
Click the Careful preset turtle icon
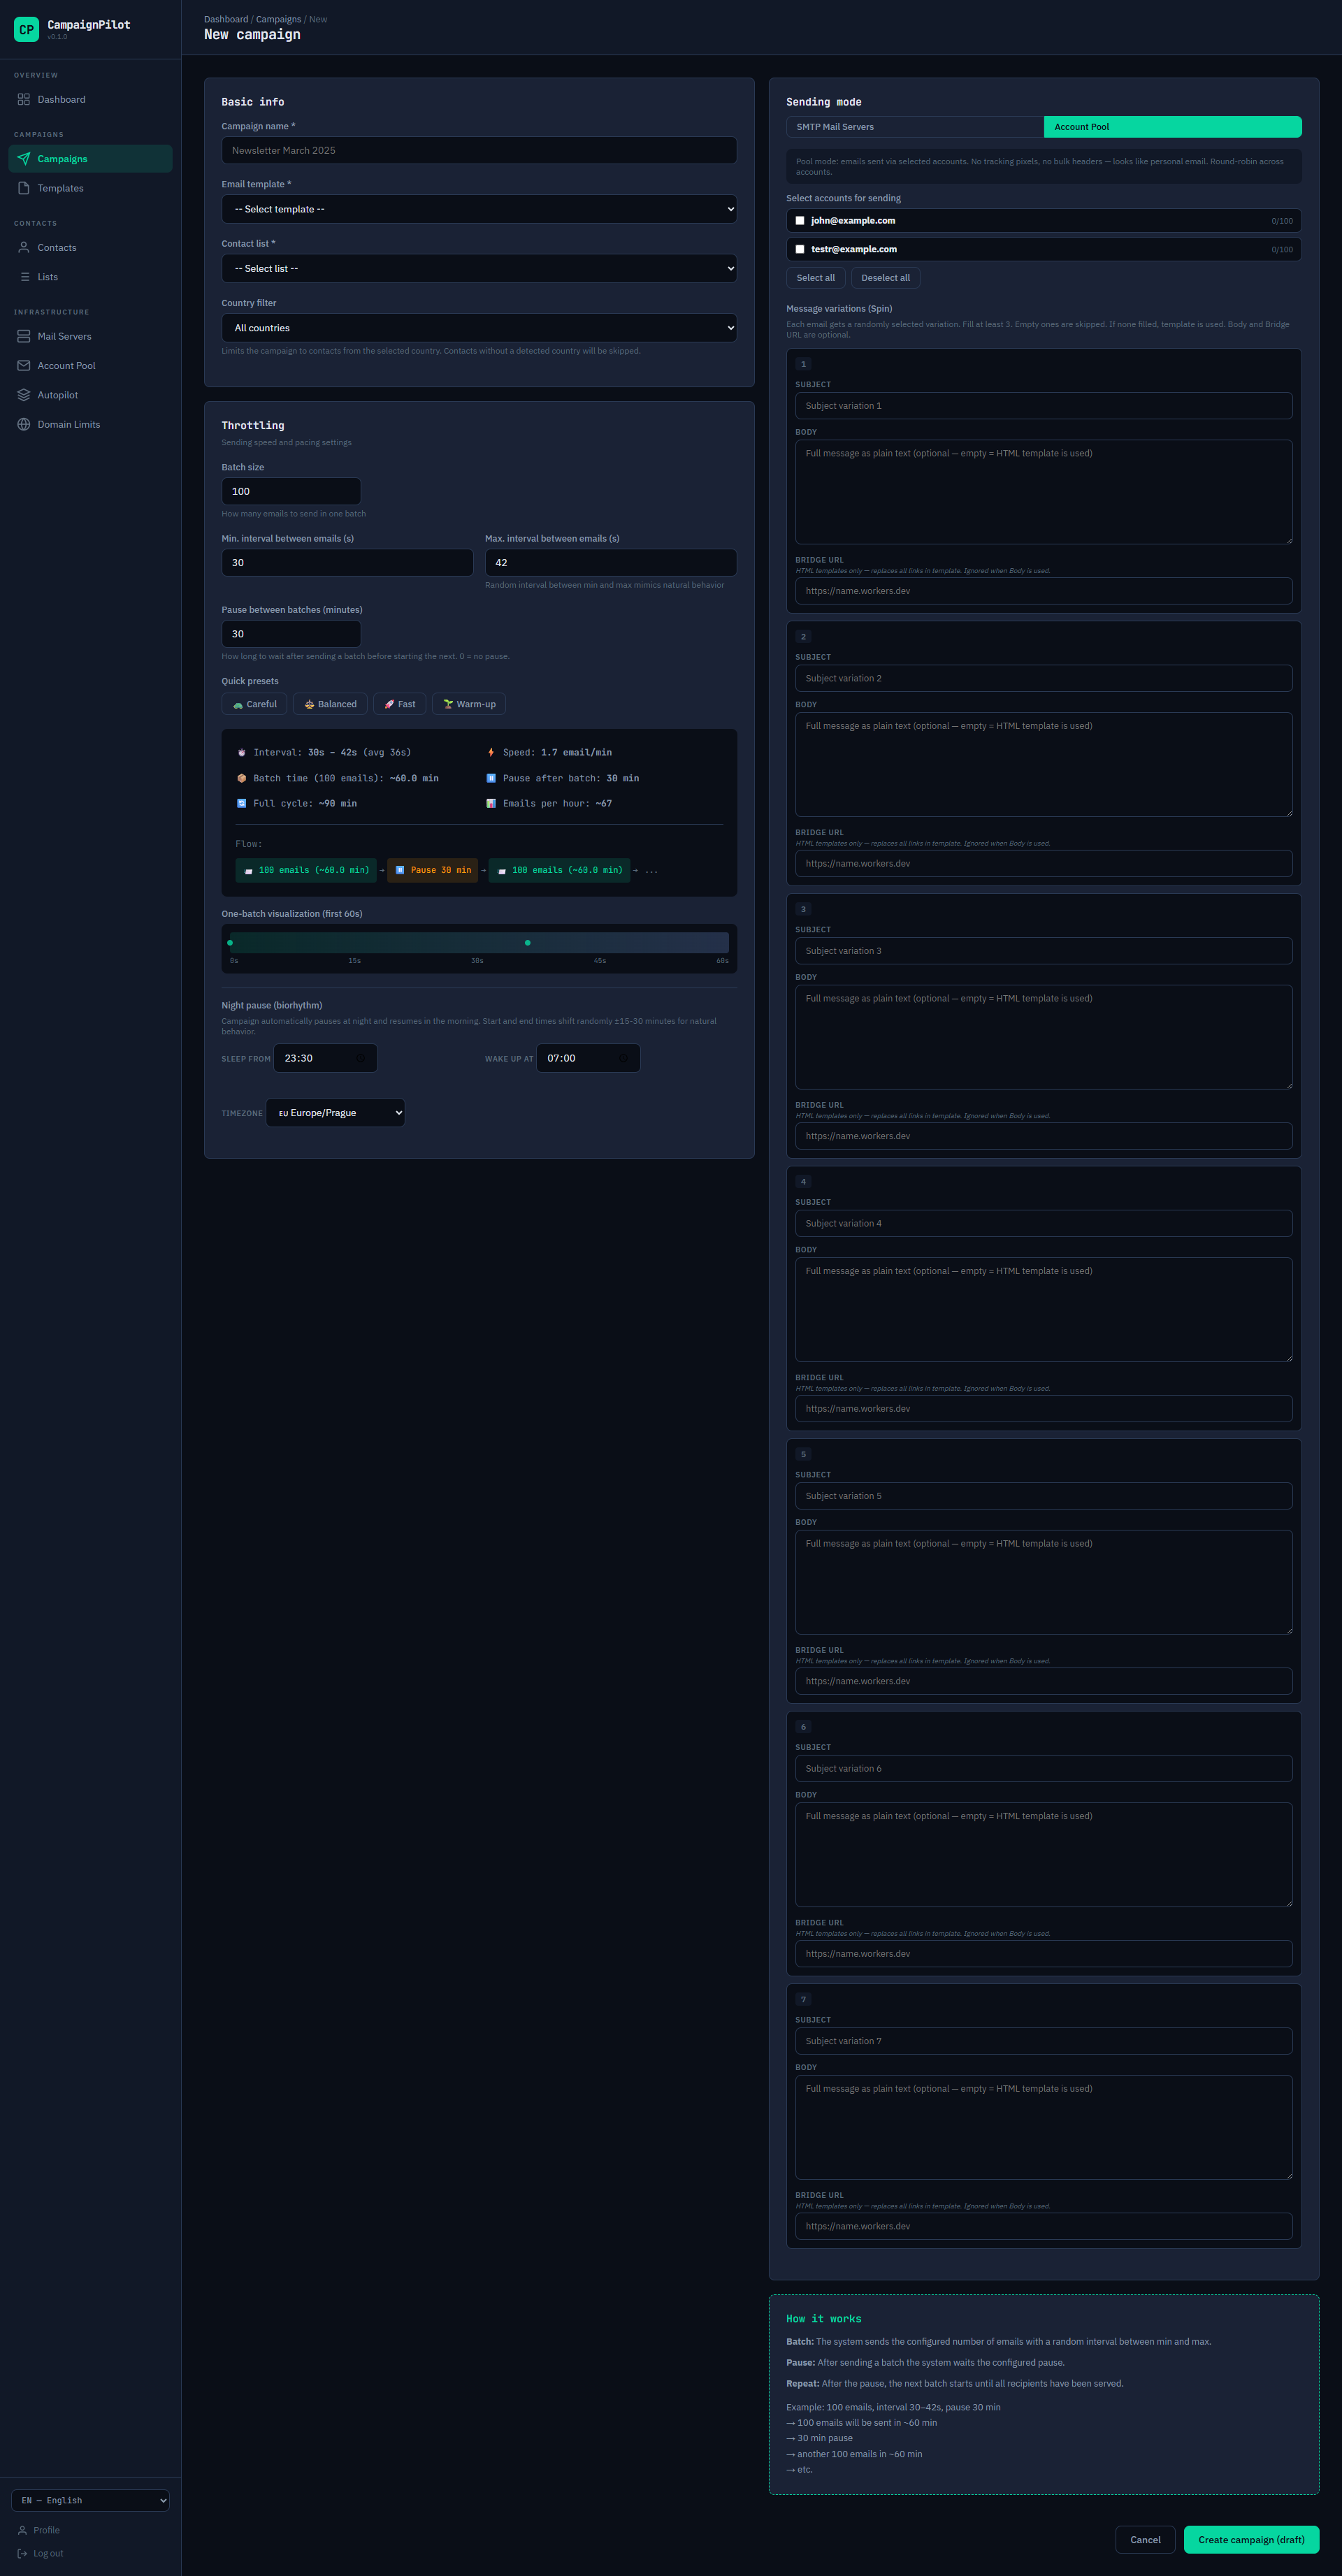[238, 704]
